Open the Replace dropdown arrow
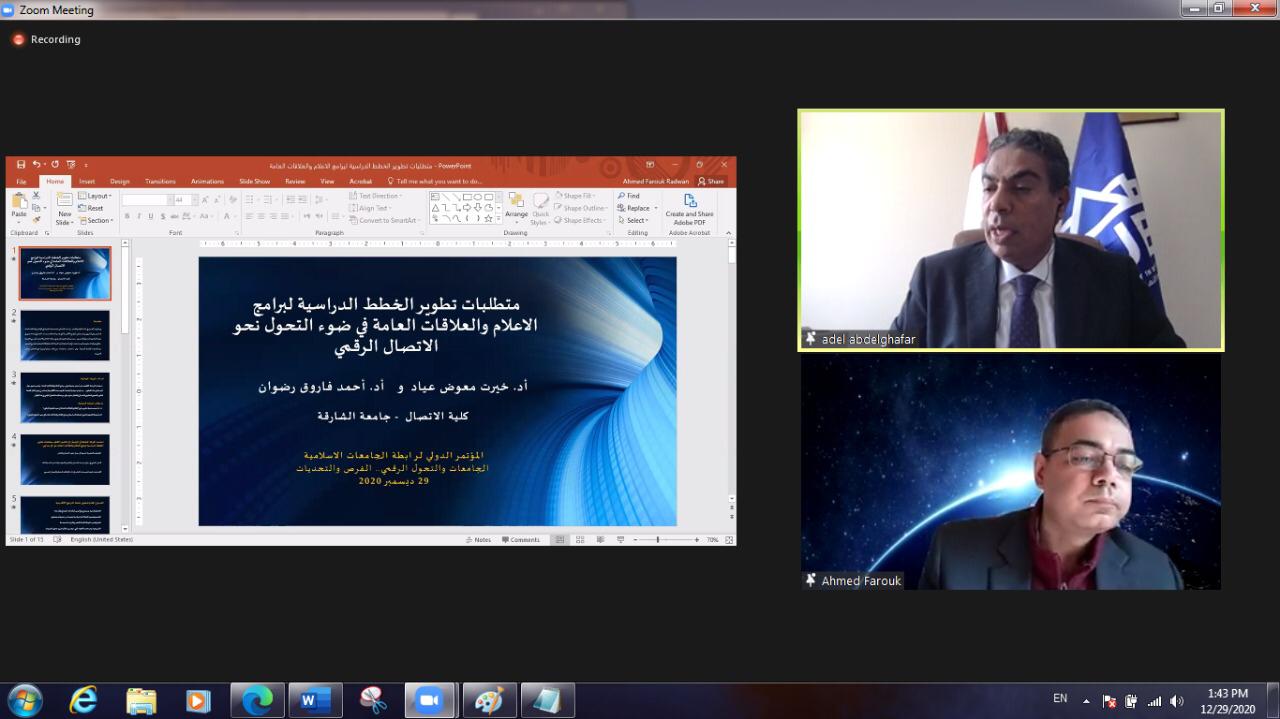The height and width of the screenshot is (719, 1280). (655, 208)
